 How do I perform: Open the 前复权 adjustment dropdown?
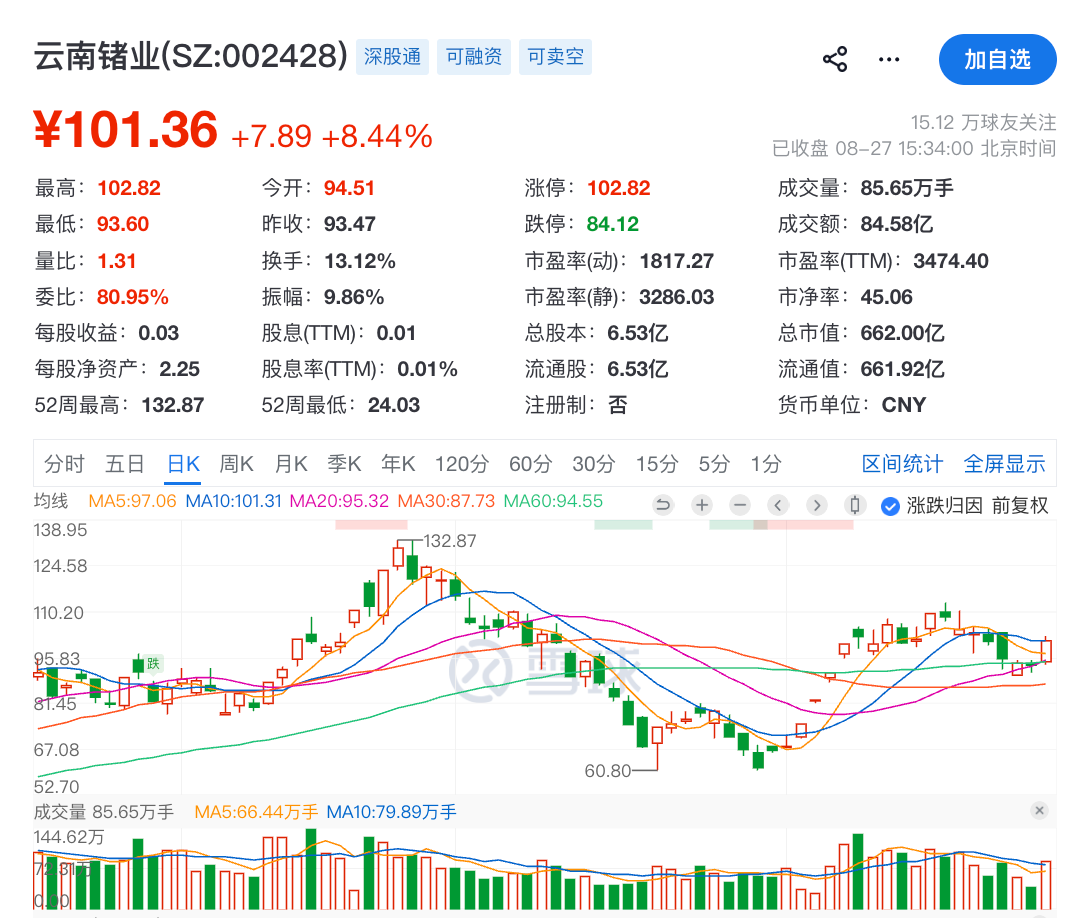[1020, 506]
